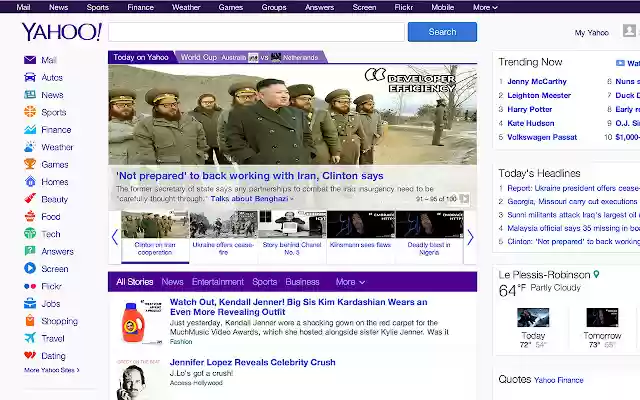Select the Shopping bag icon
Screen dimensions: 640x400
click(30, 321)
